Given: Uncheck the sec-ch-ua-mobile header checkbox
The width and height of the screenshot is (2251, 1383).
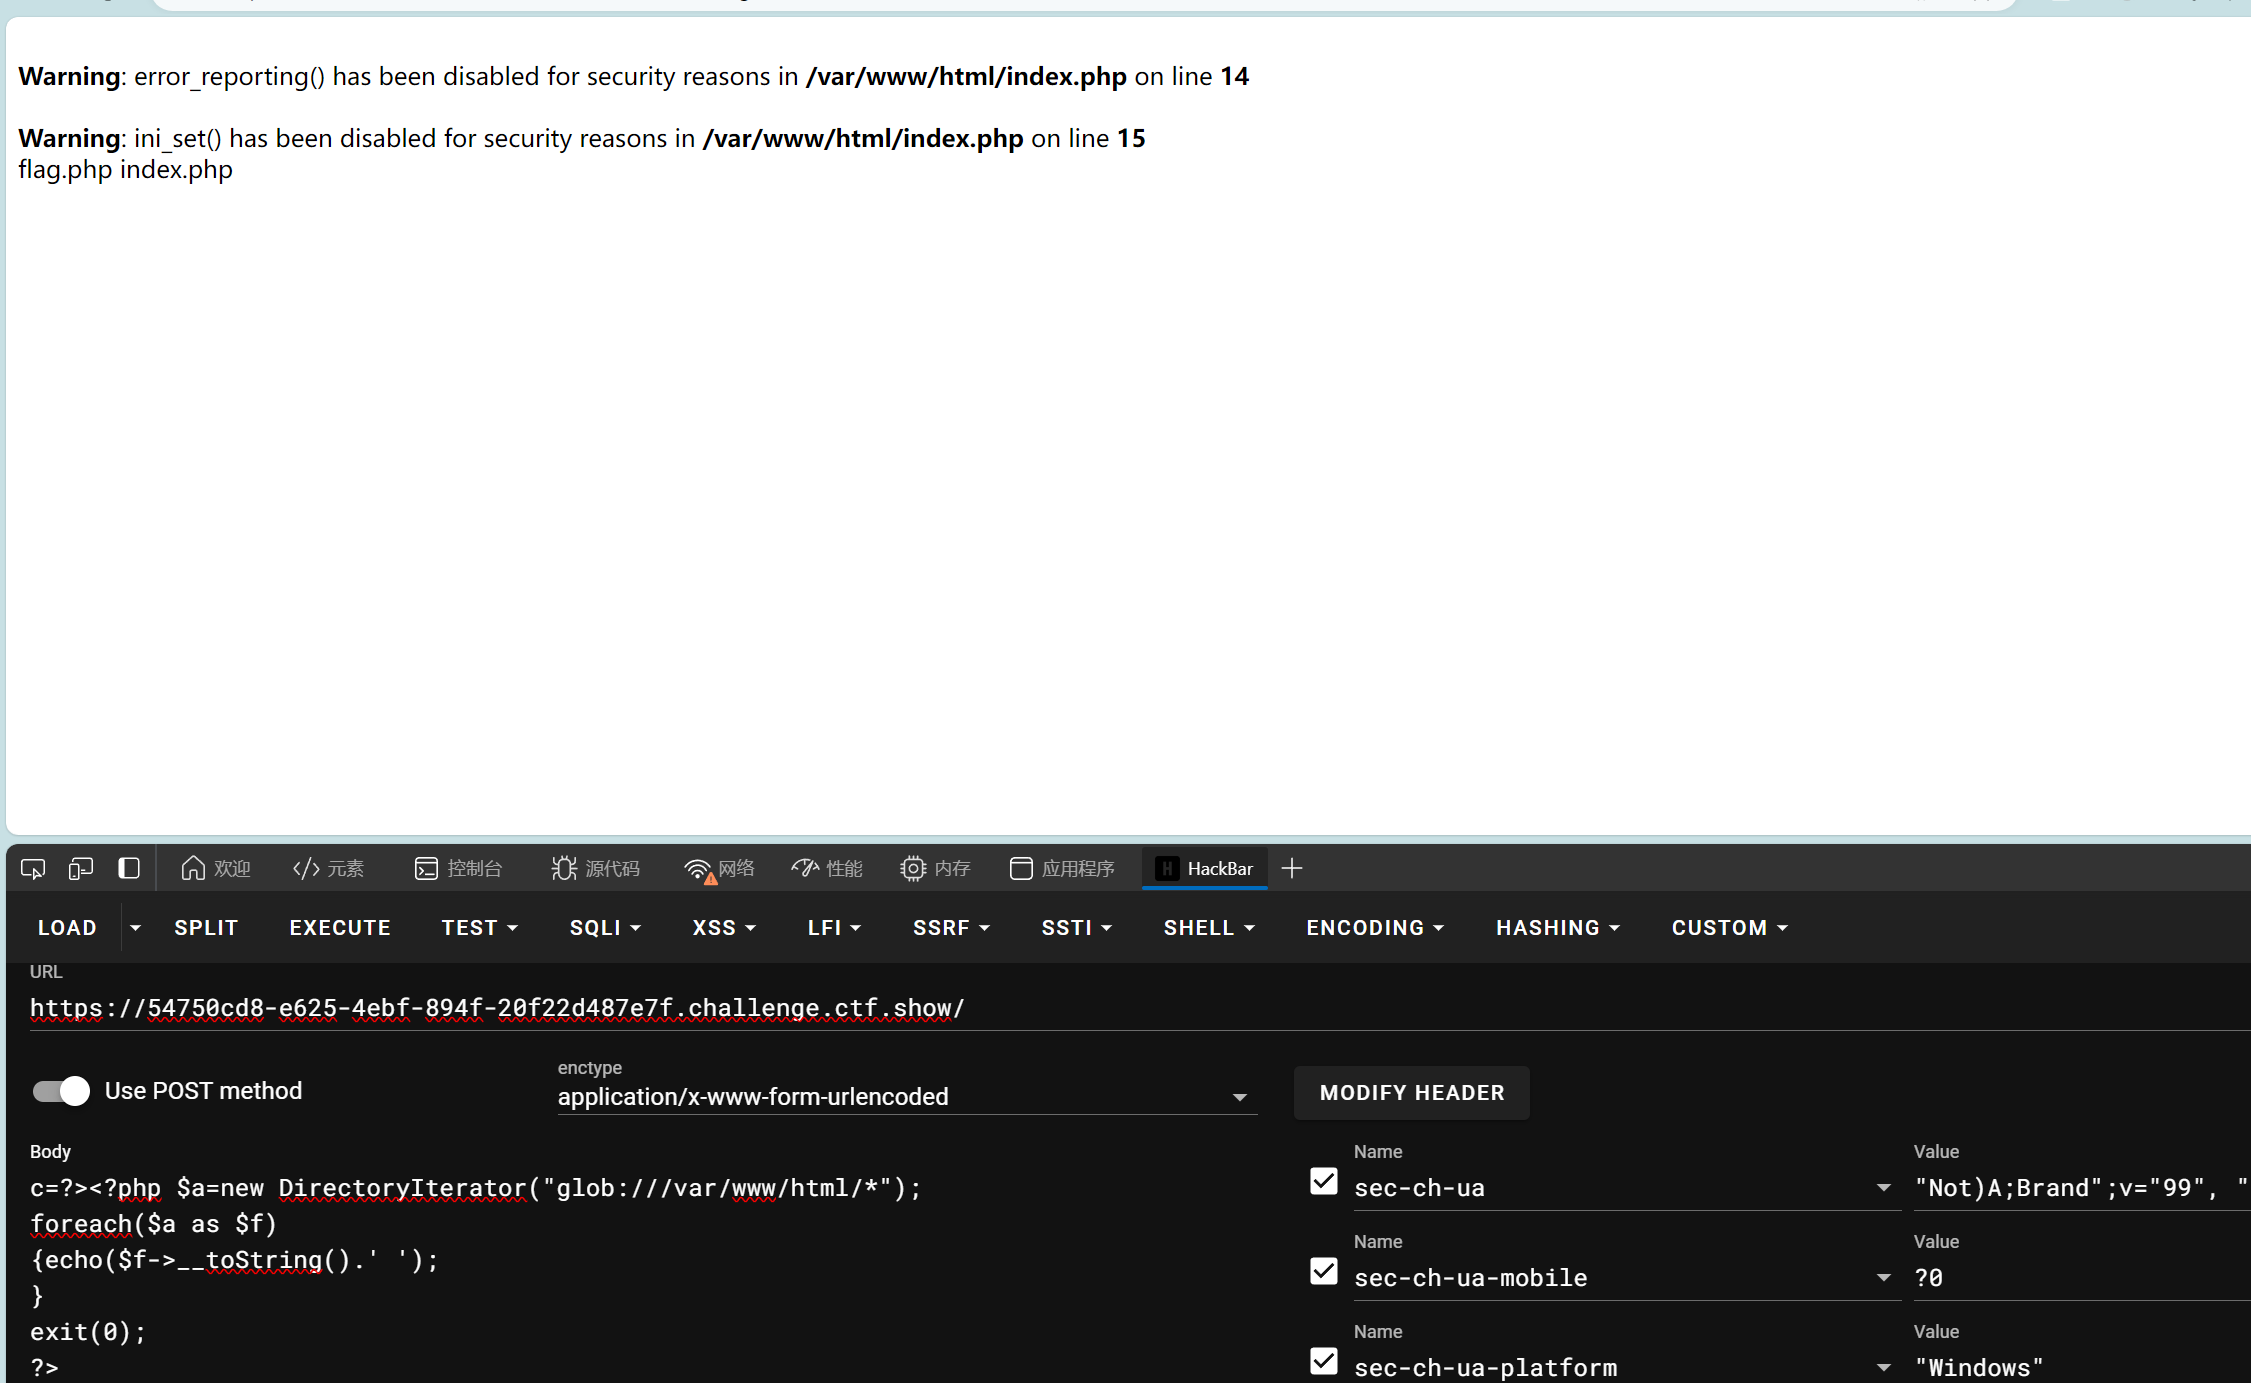Looking at the screenshot, I should [1323, 1271].
